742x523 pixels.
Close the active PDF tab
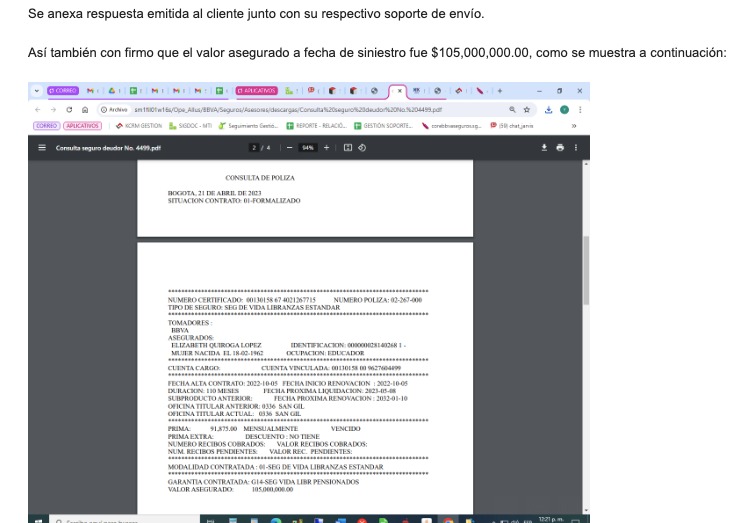400,91
